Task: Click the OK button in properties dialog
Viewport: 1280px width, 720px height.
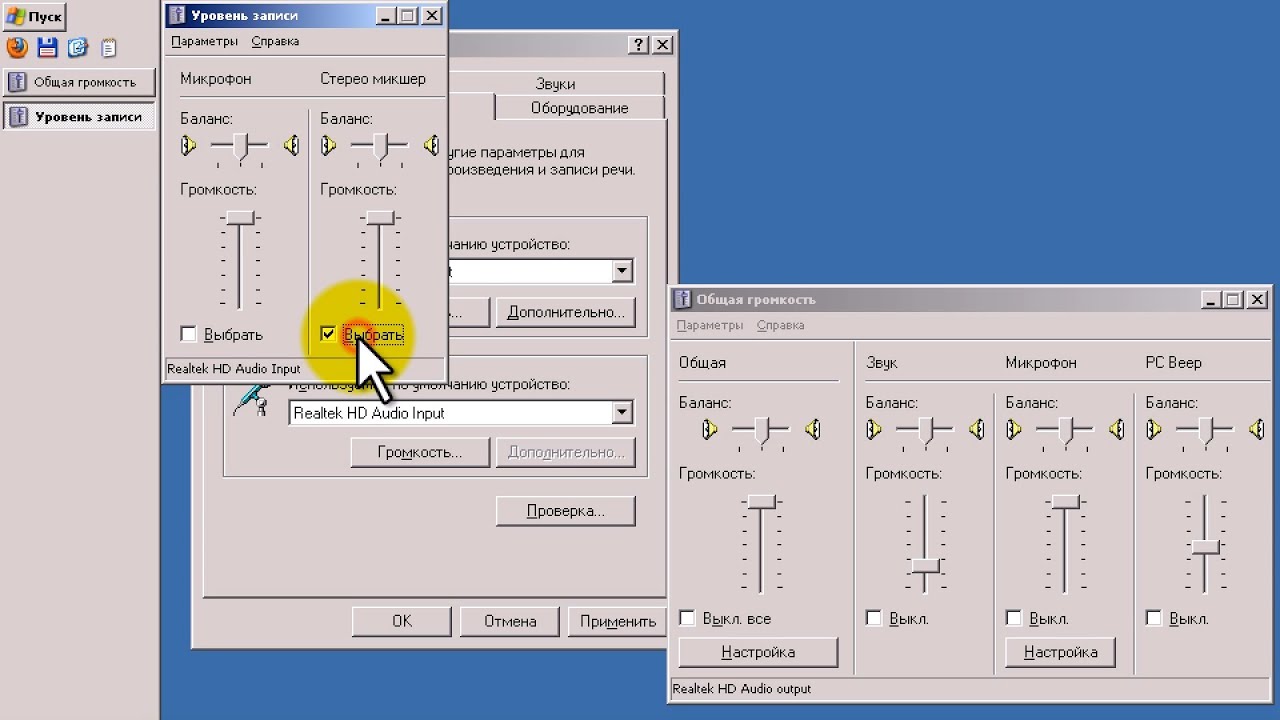Action: click(402, 621)
